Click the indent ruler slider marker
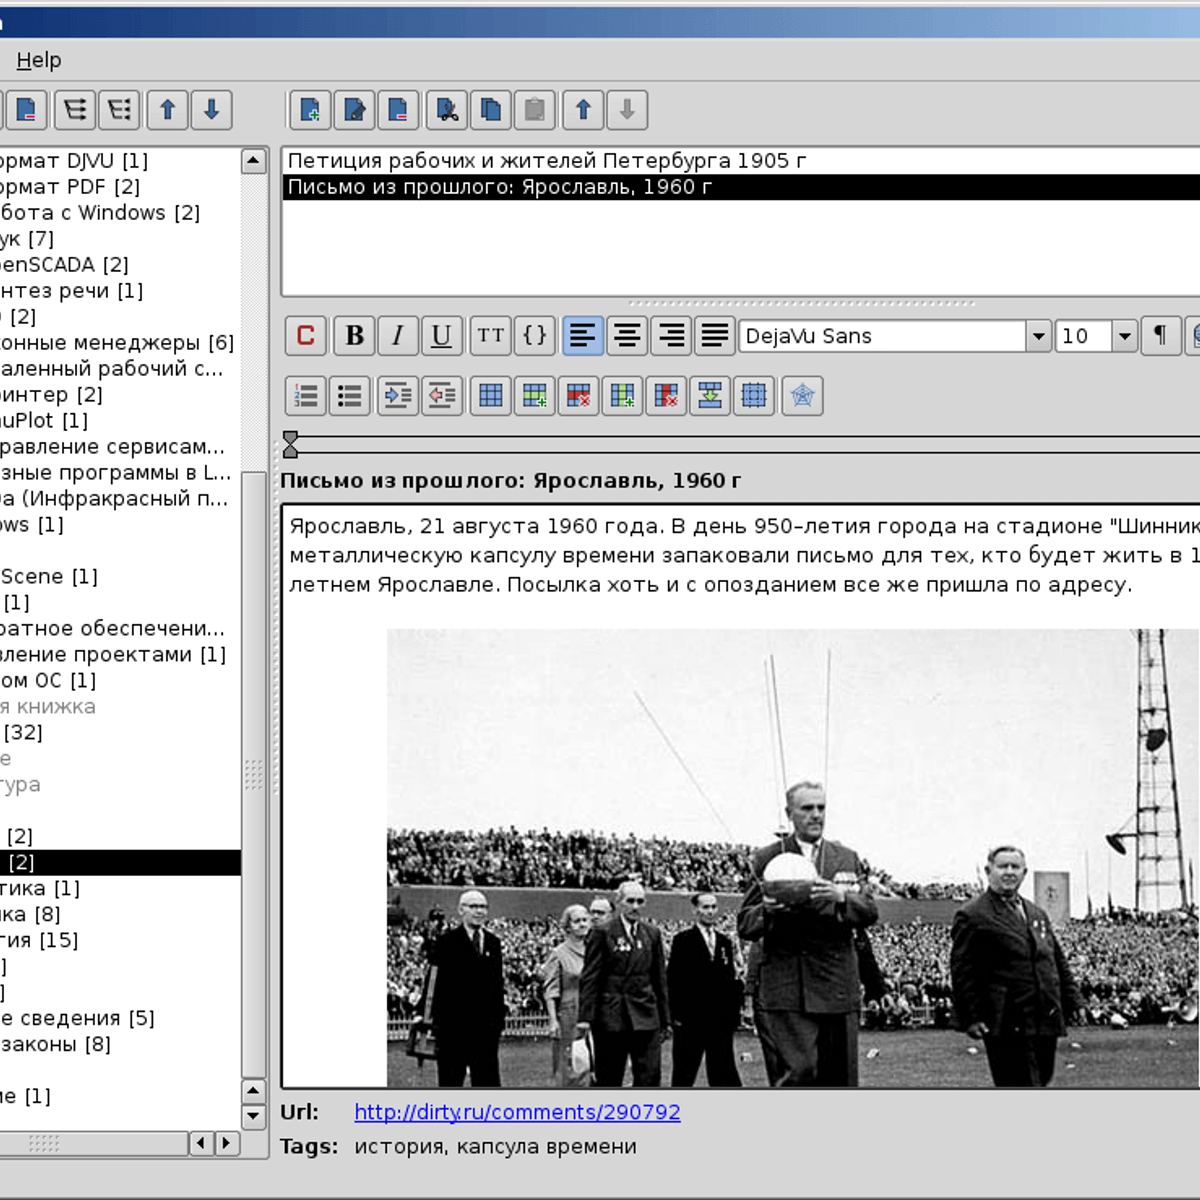 pos(290,444)
